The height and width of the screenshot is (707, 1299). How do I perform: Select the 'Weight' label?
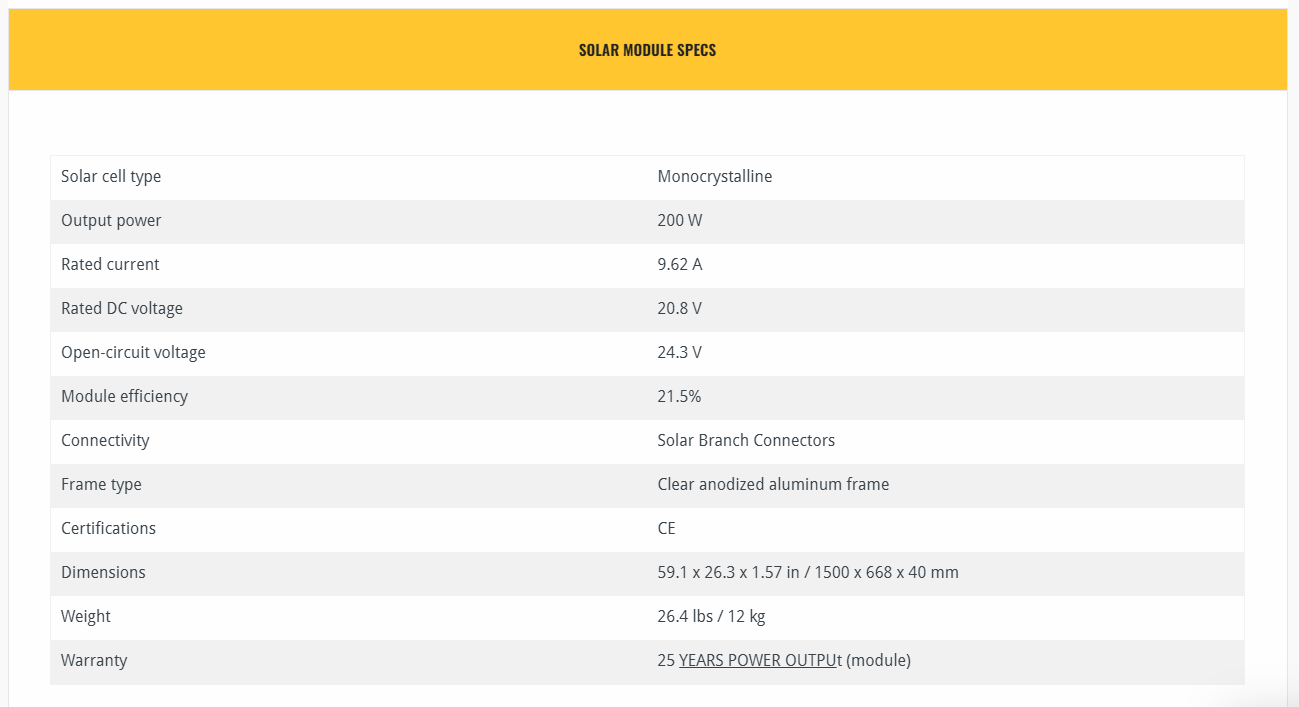[x=86, y=617]
